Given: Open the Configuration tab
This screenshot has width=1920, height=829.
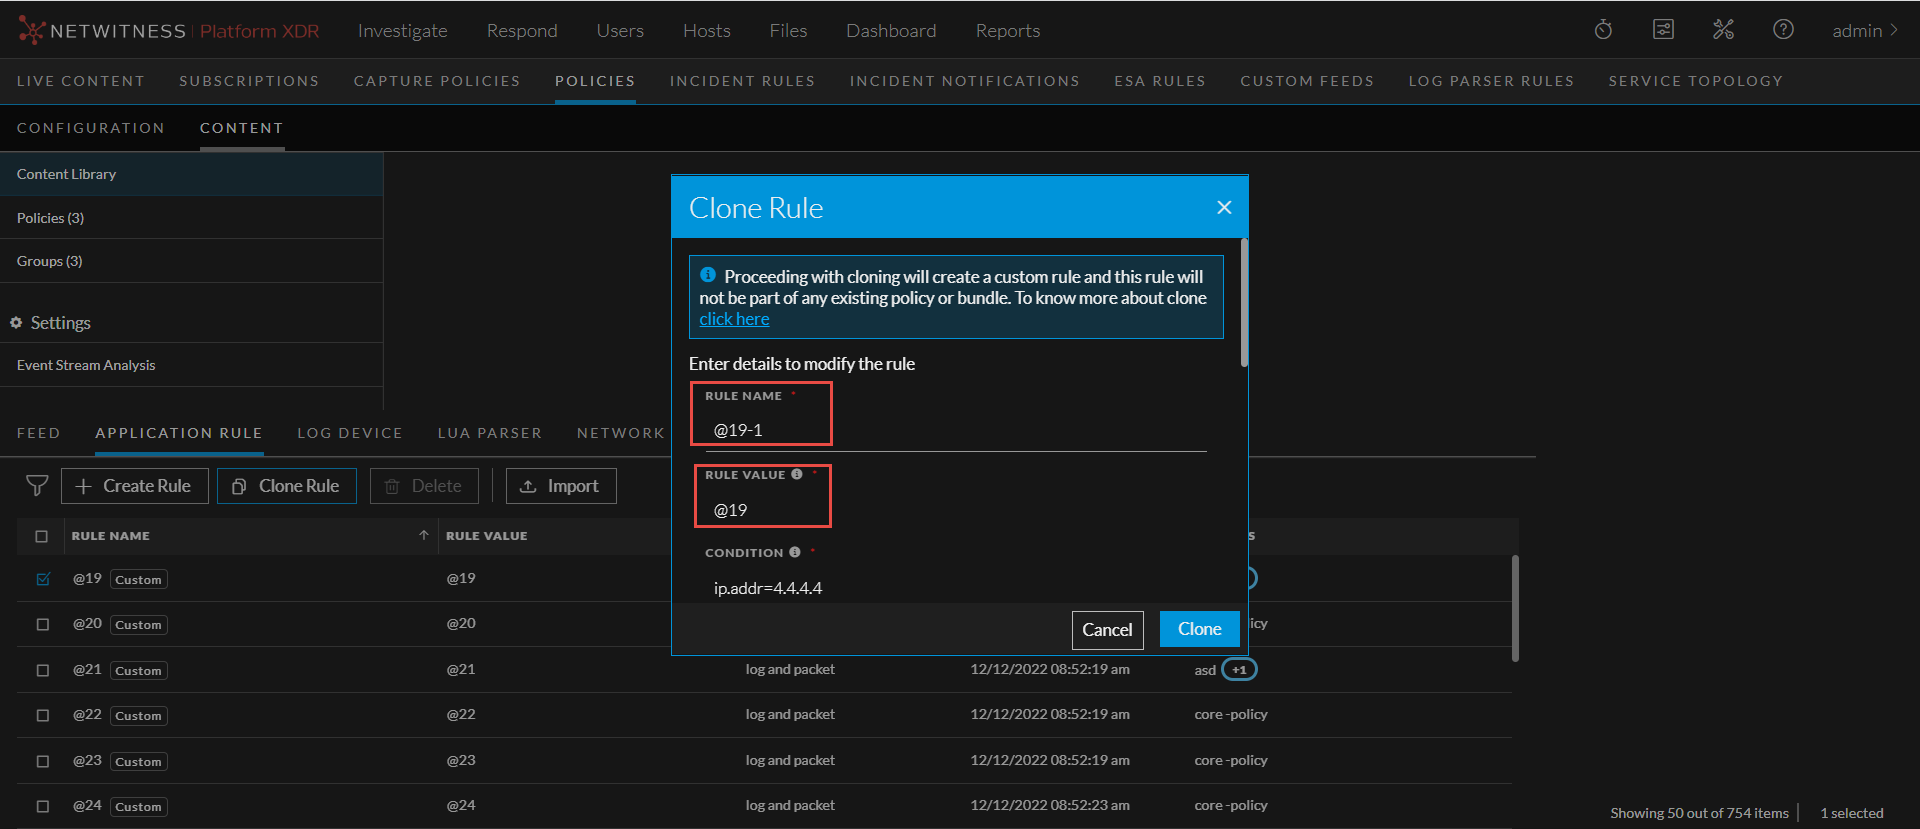Looking at the screenshot, I should coord(91,128).
